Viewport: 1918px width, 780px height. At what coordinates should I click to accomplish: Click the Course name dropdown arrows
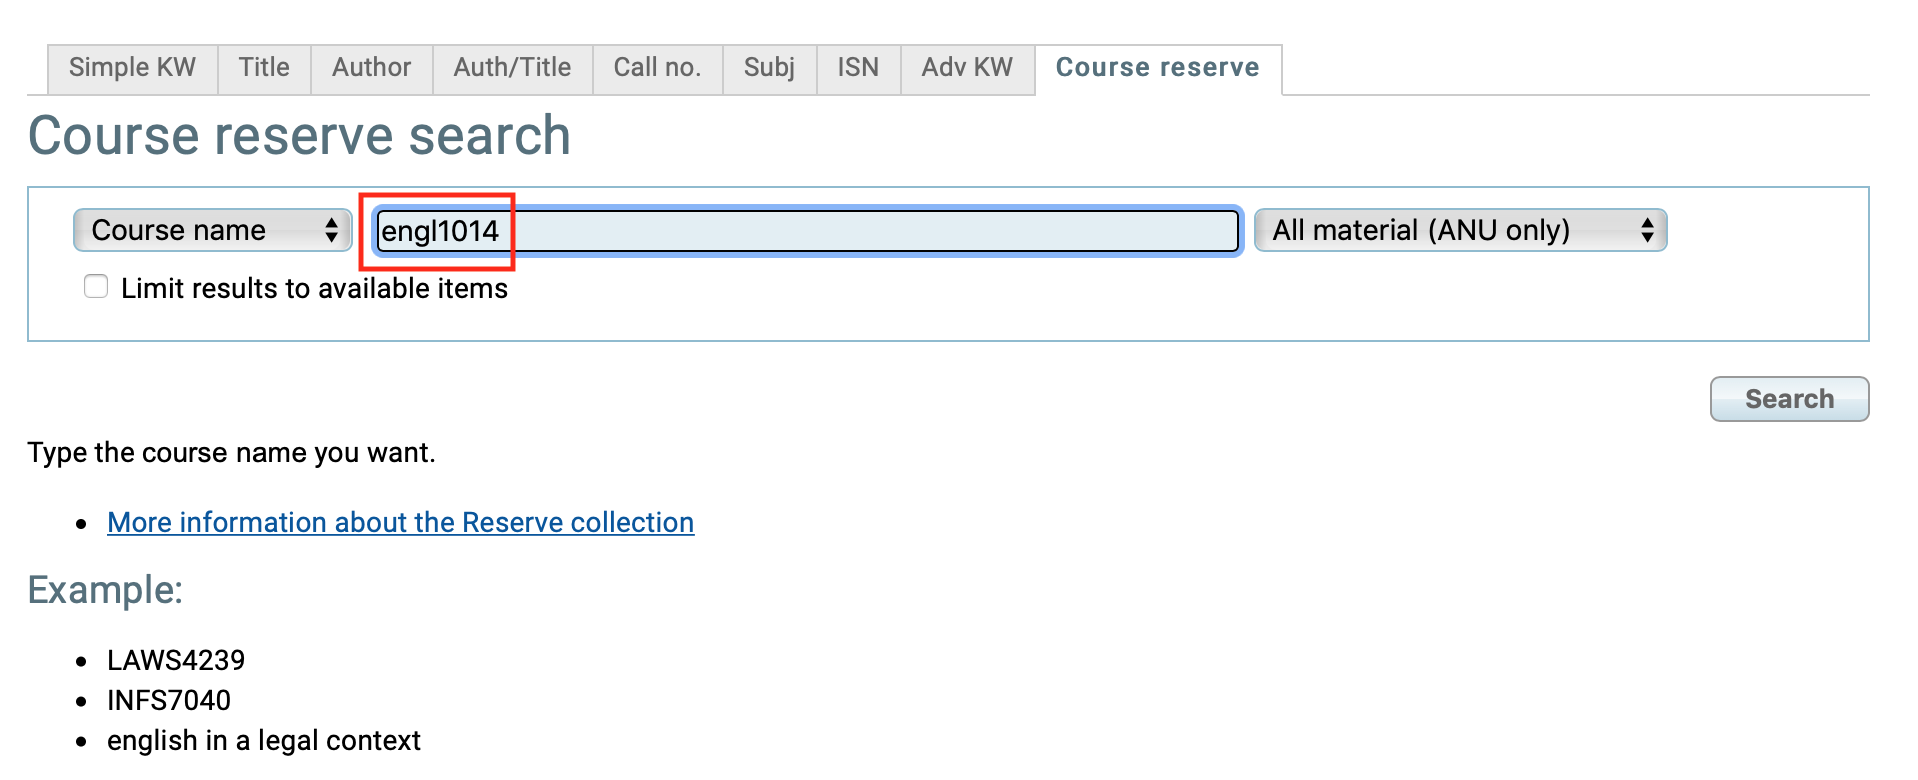point(332,230)
